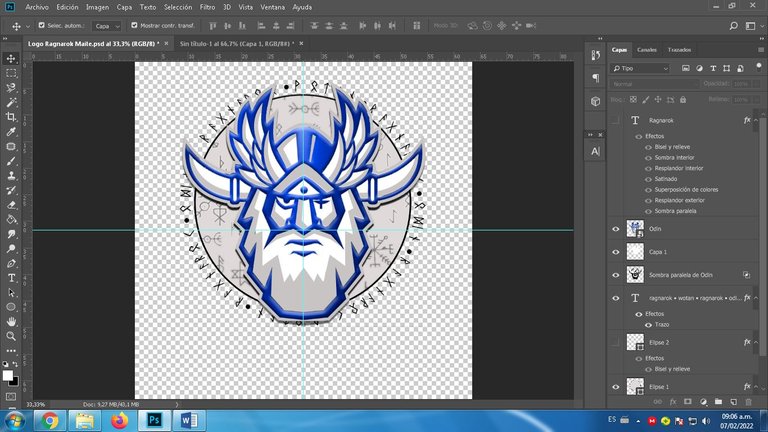Select the Crop tool

[x=11, y=117]
